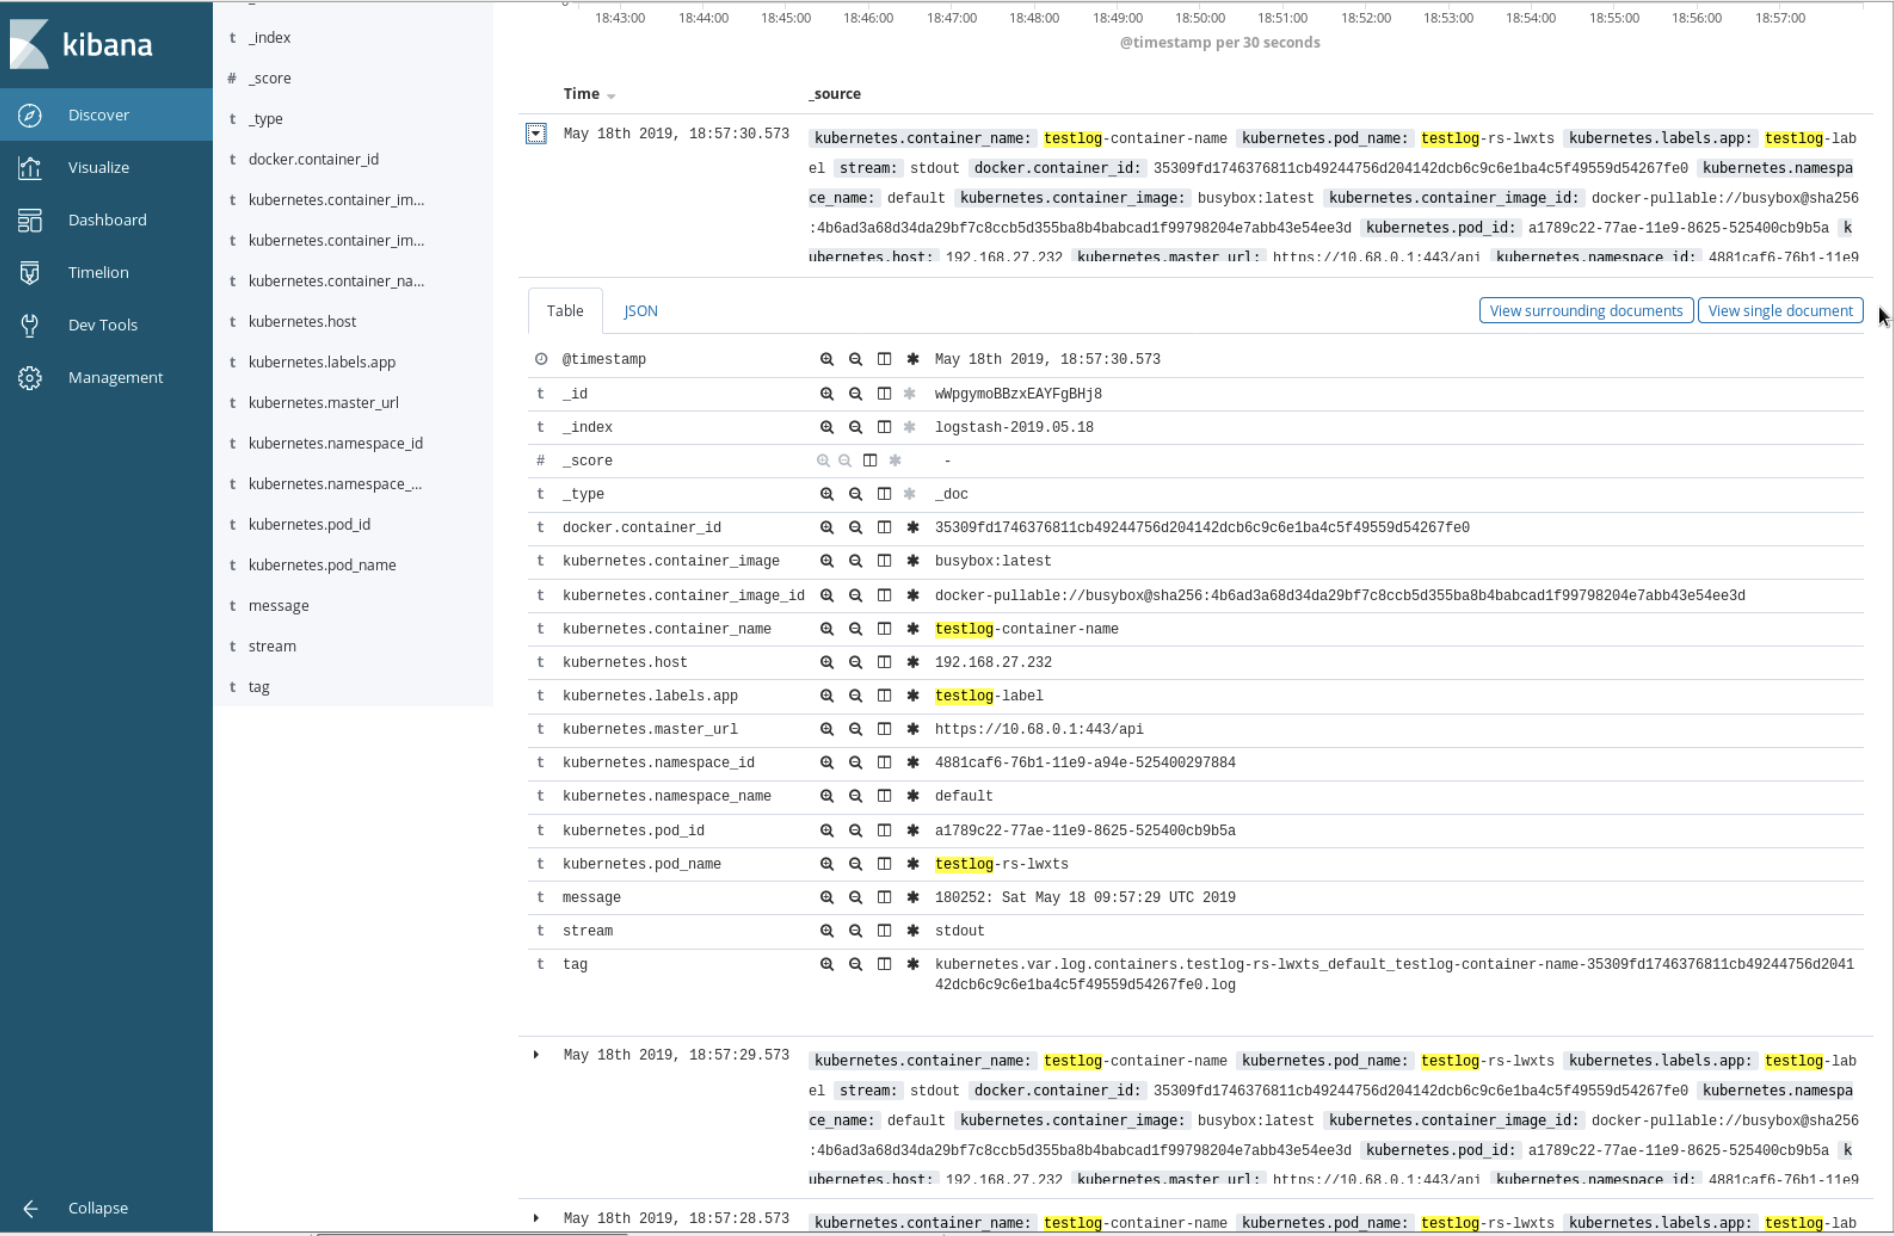The width and height of the screenshot is (1894, 1236).
Task: Filter out value on stream row
Action: 855,931
